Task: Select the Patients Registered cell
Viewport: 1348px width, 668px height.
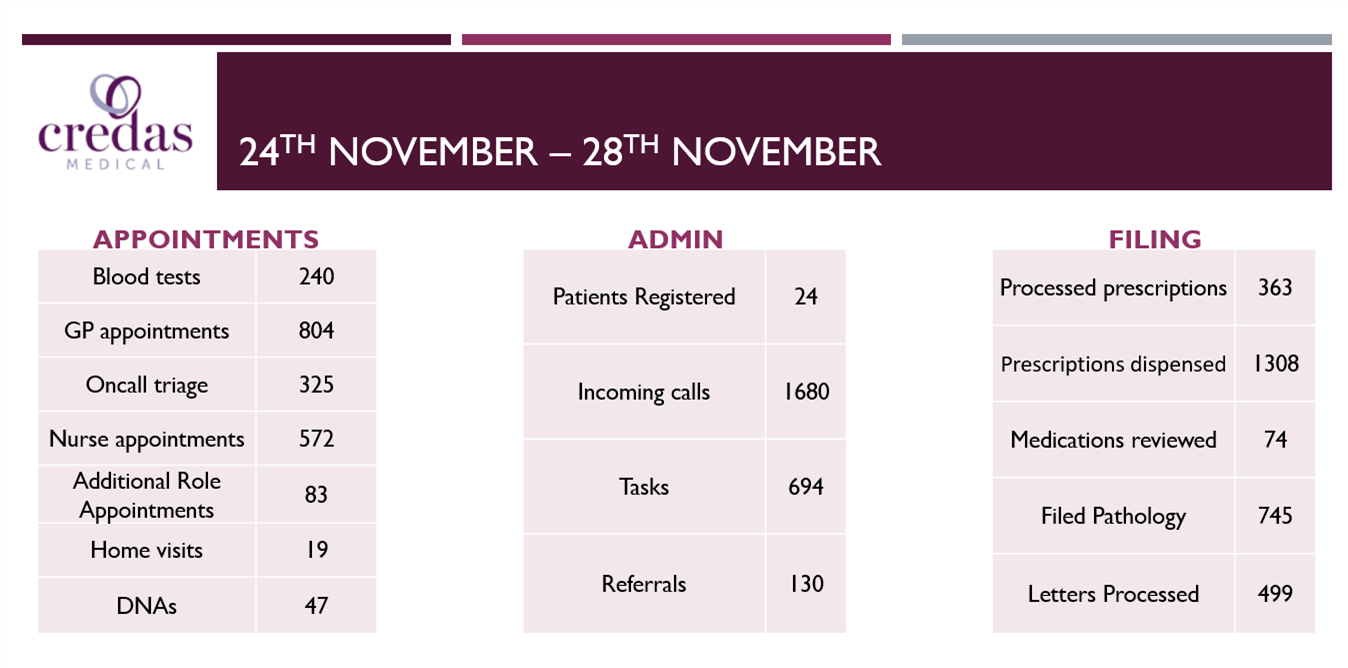Action: 644,297
